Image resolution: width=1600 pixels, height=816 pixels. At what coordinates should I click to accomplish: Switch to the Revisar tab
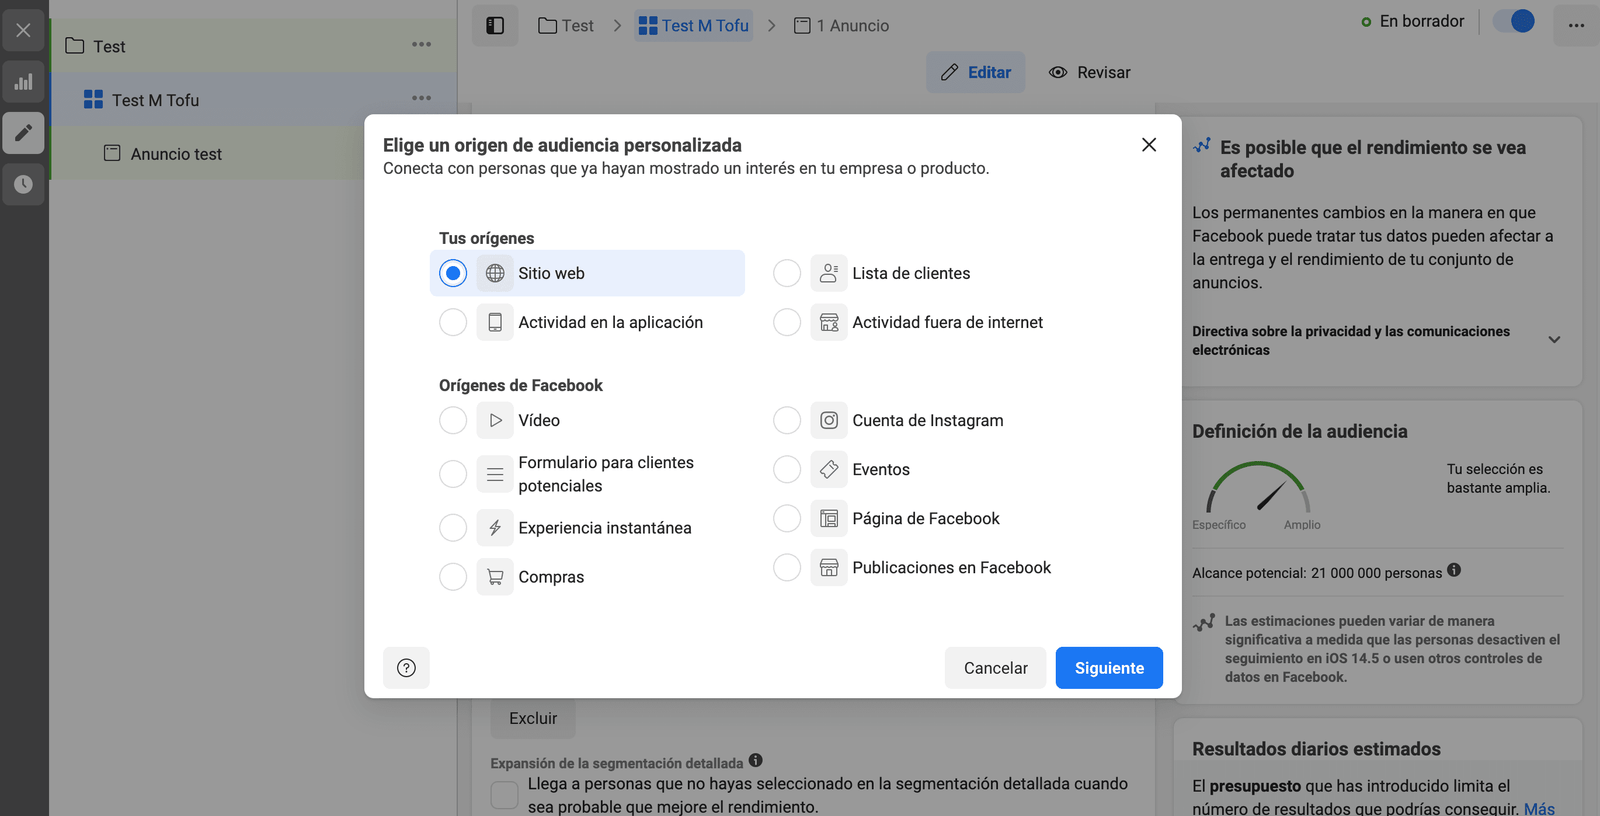coord(1089,72)
